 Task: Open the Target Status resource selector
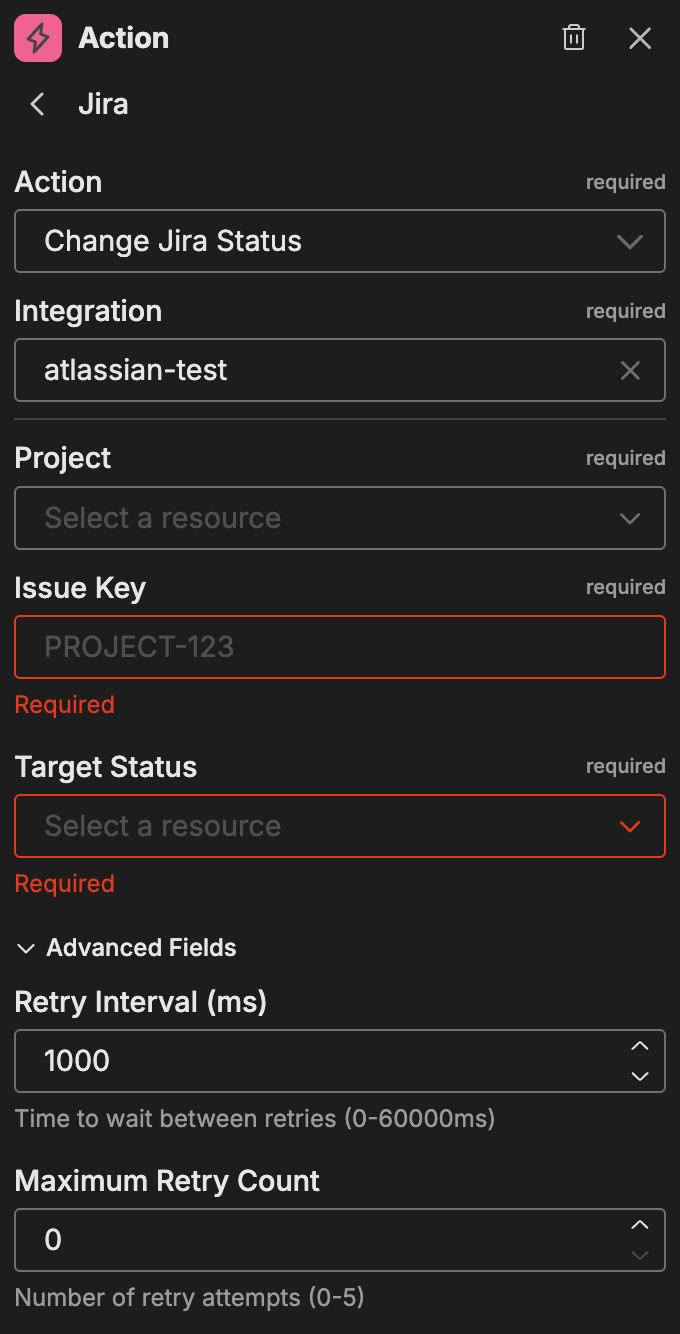(340, 826)
